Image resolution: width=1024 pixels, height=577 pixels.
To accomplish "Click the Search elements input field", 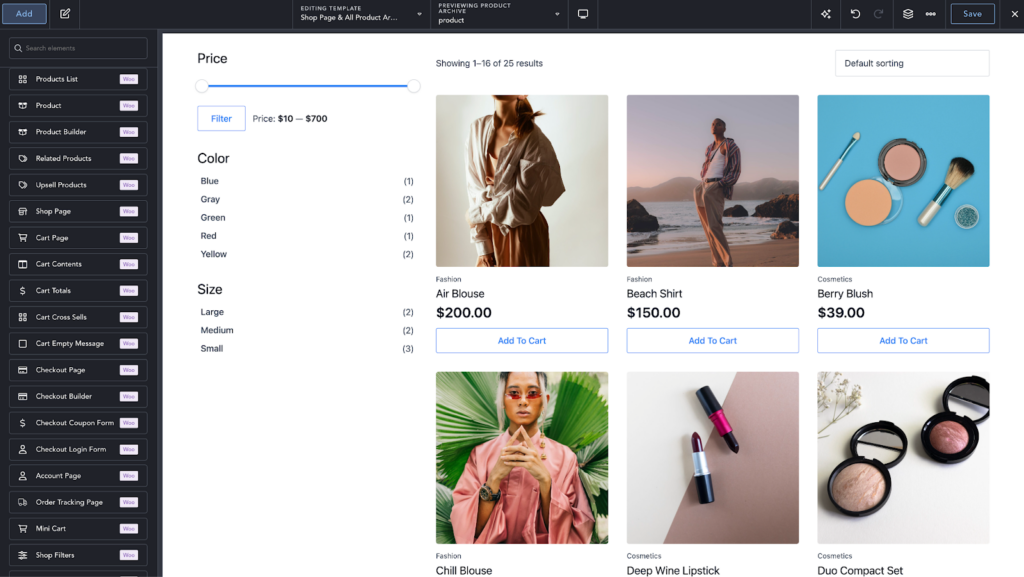I will (85, 47).
